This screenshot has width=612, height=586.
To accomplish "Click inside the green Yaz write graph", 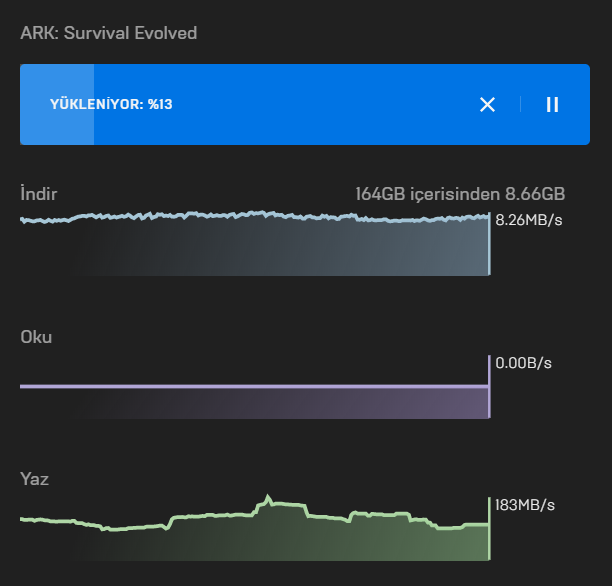I will coord(300,540).
